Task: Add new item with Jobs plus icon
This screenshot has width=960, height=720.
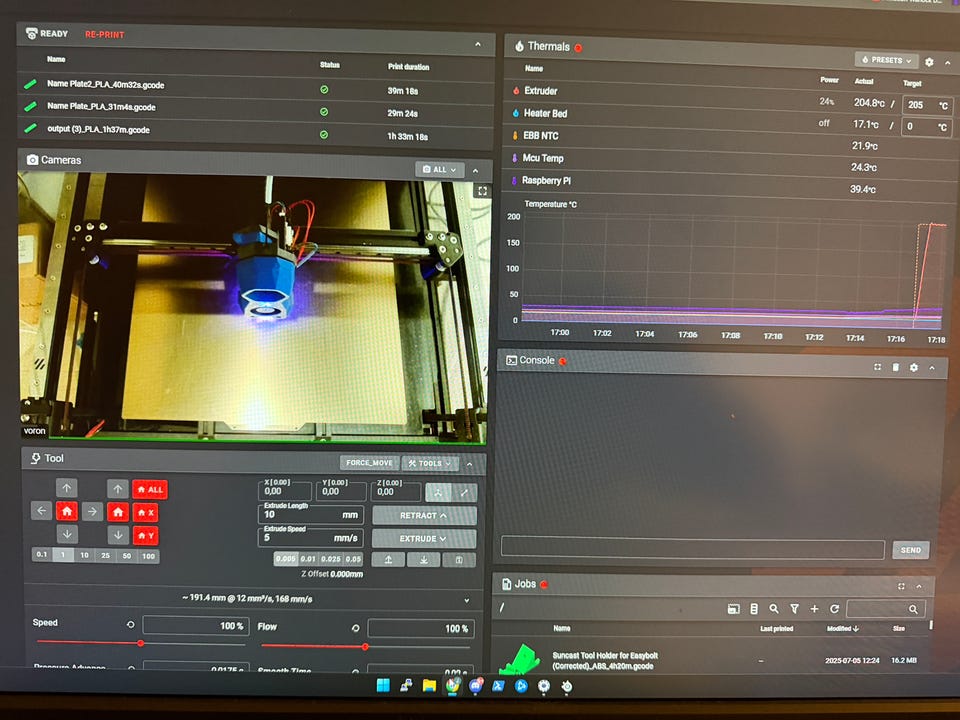Action: 814,609
